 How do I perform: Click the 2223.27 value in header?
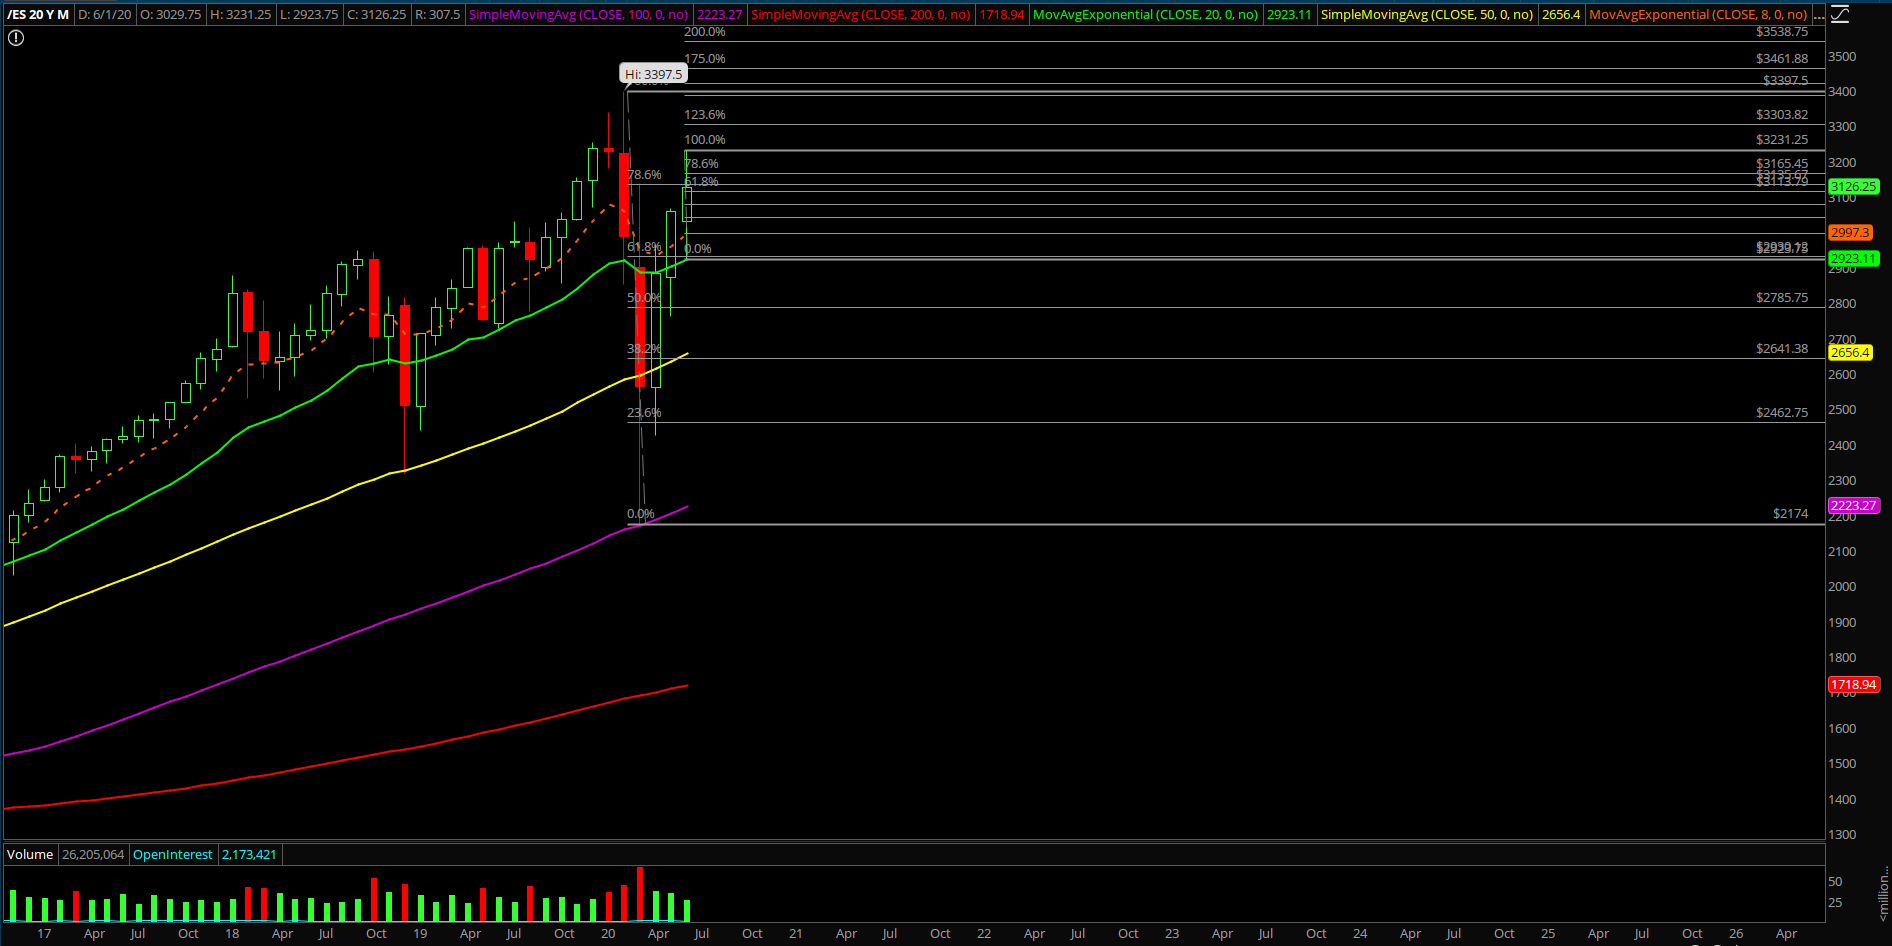coord(720,15)
